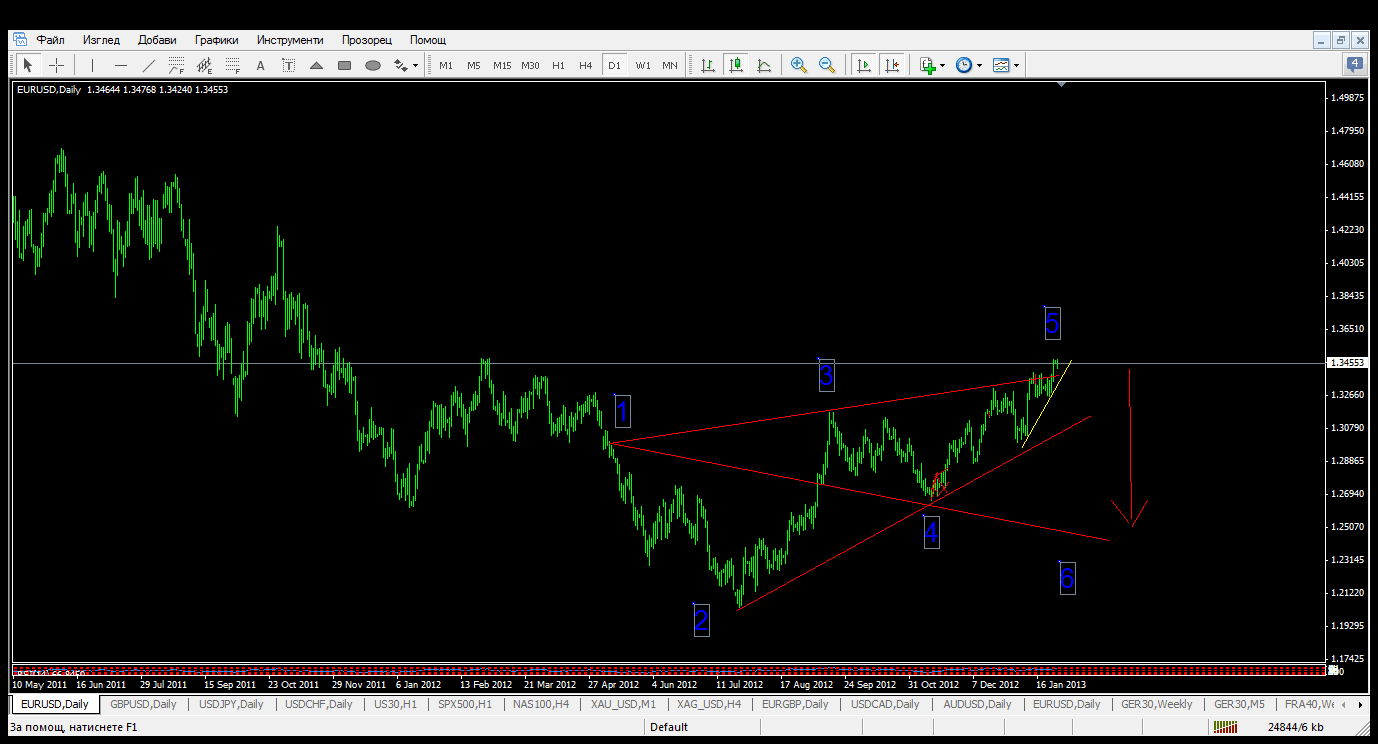The height and width of the screenshot is (744, 1378).
Task: Expand the arrows tool dropdown arrow
Action: point(415,65)
